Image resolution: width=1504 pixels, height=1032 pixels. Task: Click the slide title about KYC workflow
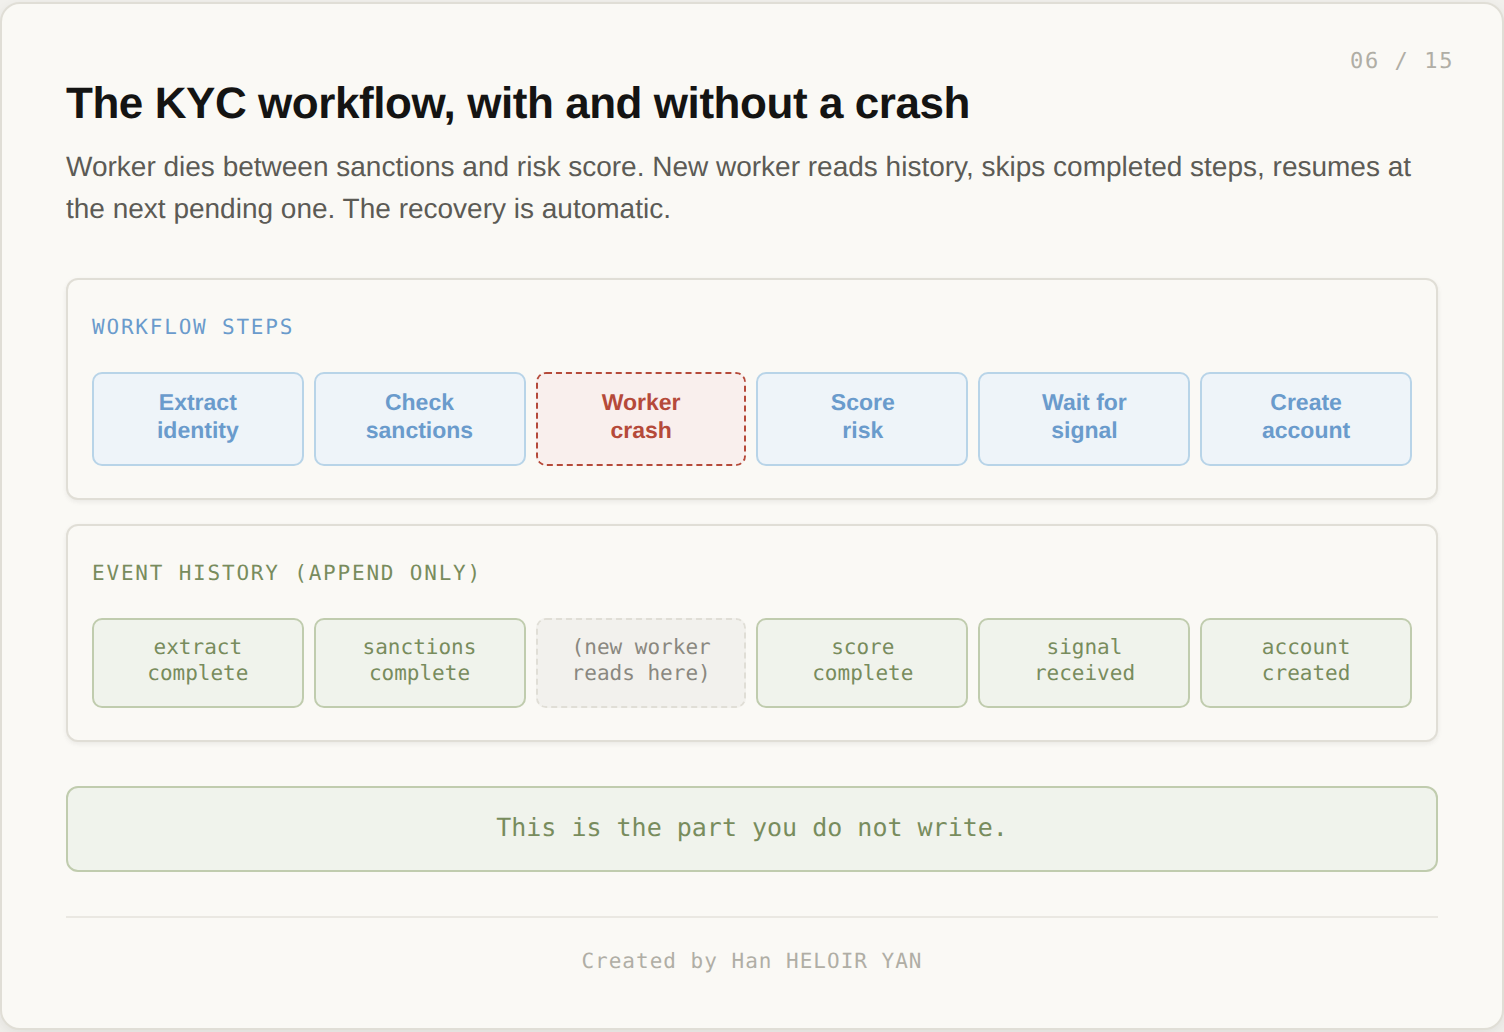518,103
